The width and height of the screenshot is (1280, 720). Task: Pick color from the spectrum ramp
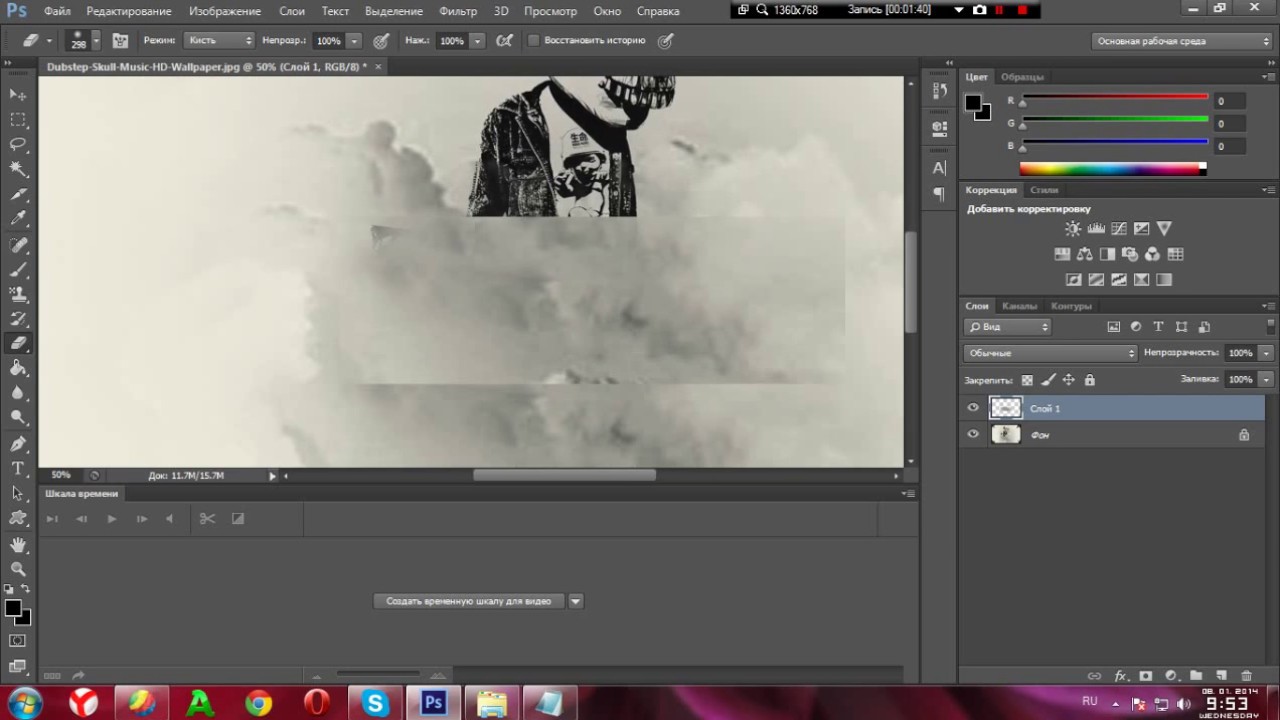(1113, 169)
